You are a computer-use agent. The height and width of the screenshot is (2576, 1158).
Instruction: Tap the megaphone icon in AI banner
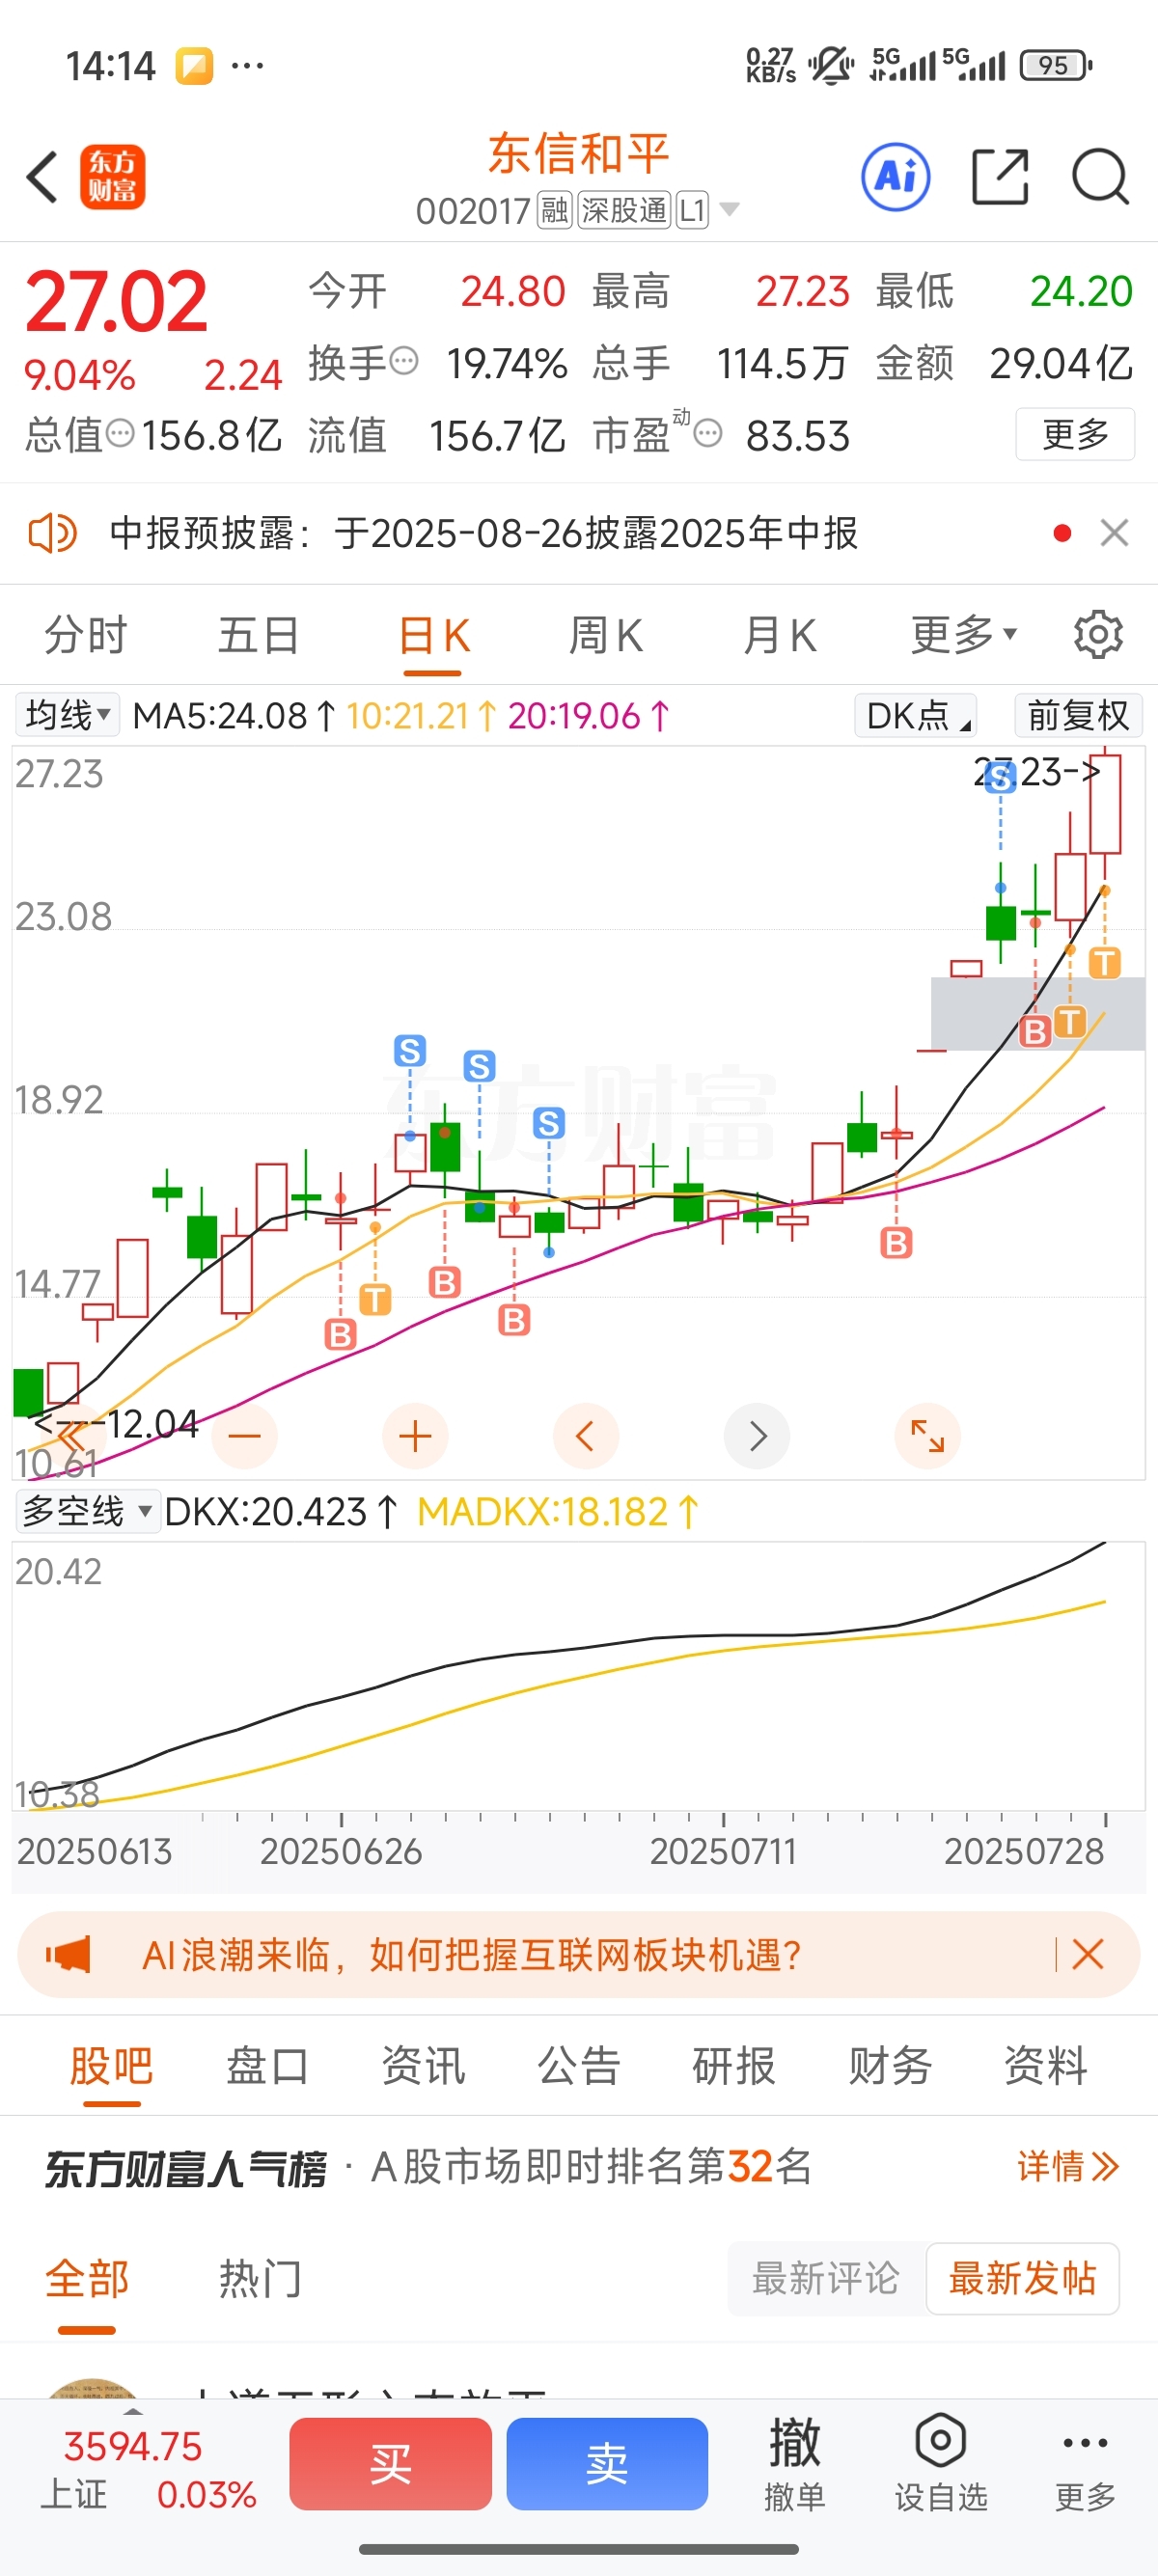tap(68, 1954)
